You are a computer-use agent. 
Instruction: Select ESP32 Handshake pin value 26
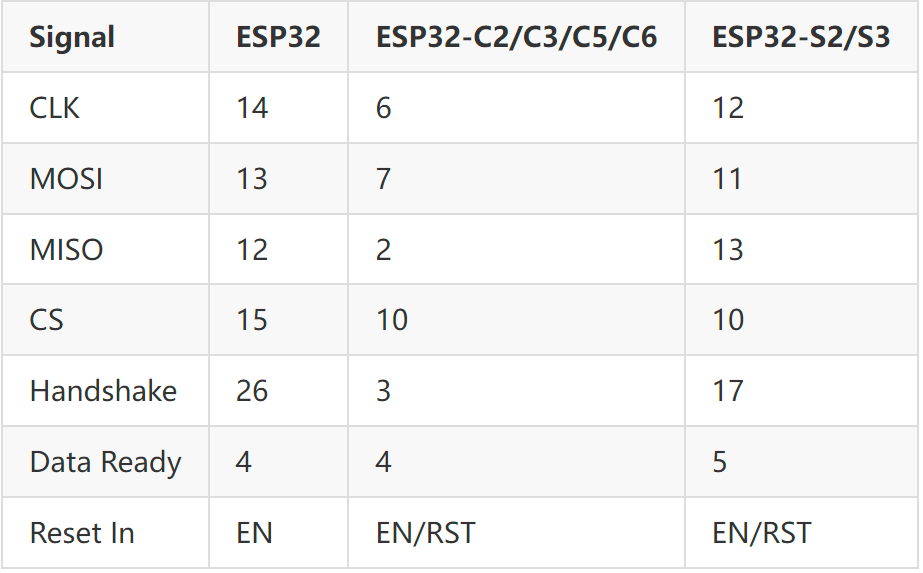[x=252, y=391]
